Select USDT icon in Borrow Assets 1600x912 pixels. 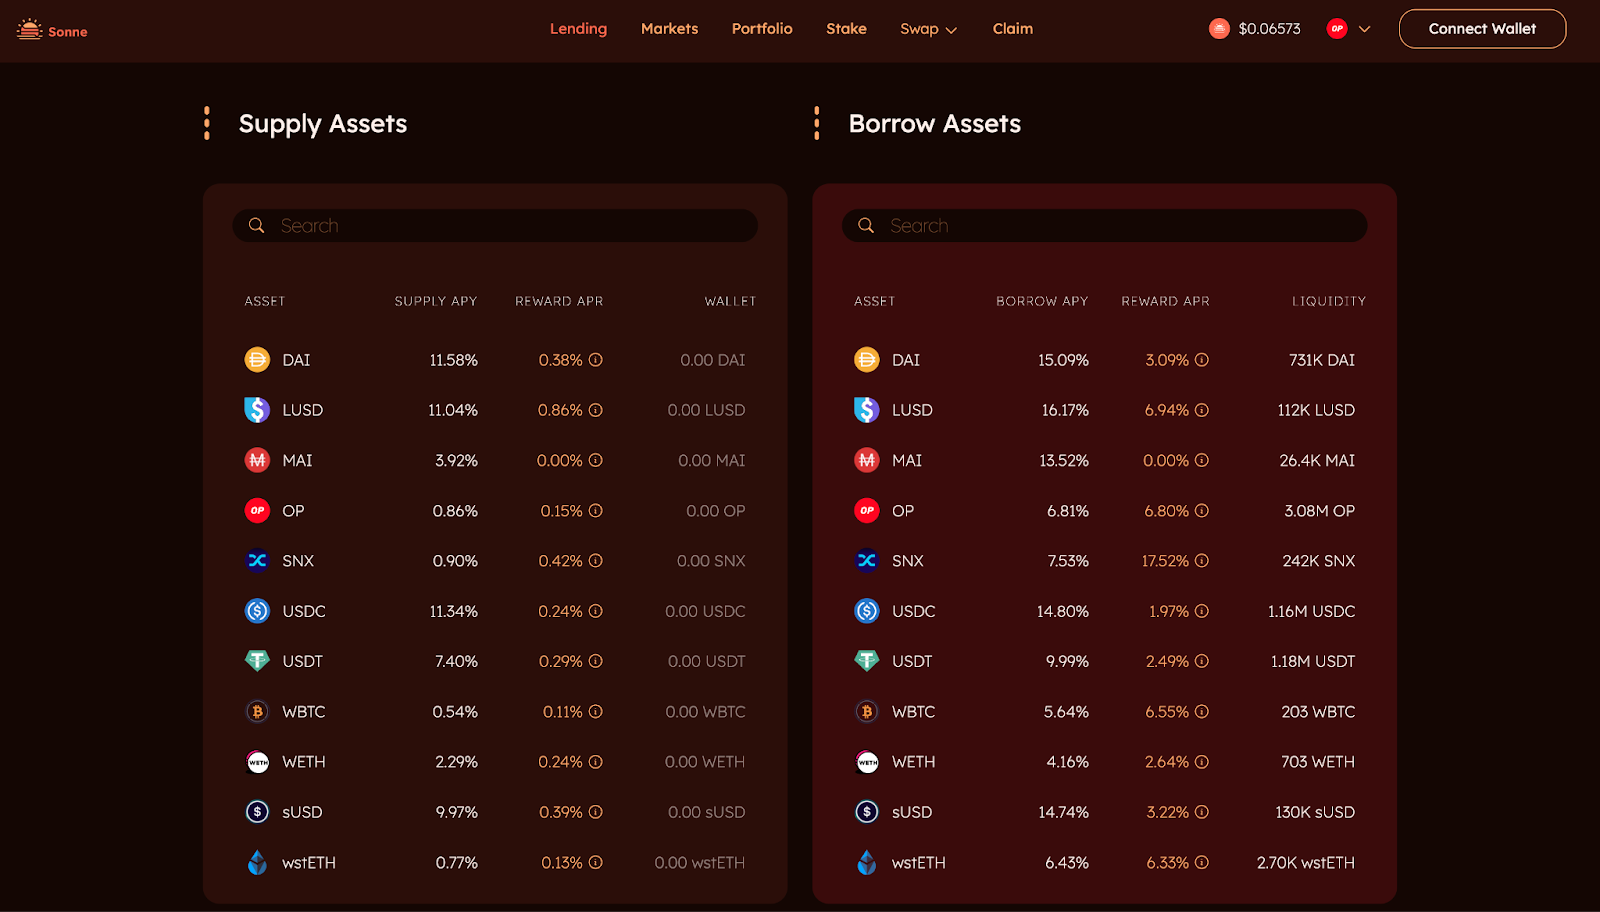[867, 661]
